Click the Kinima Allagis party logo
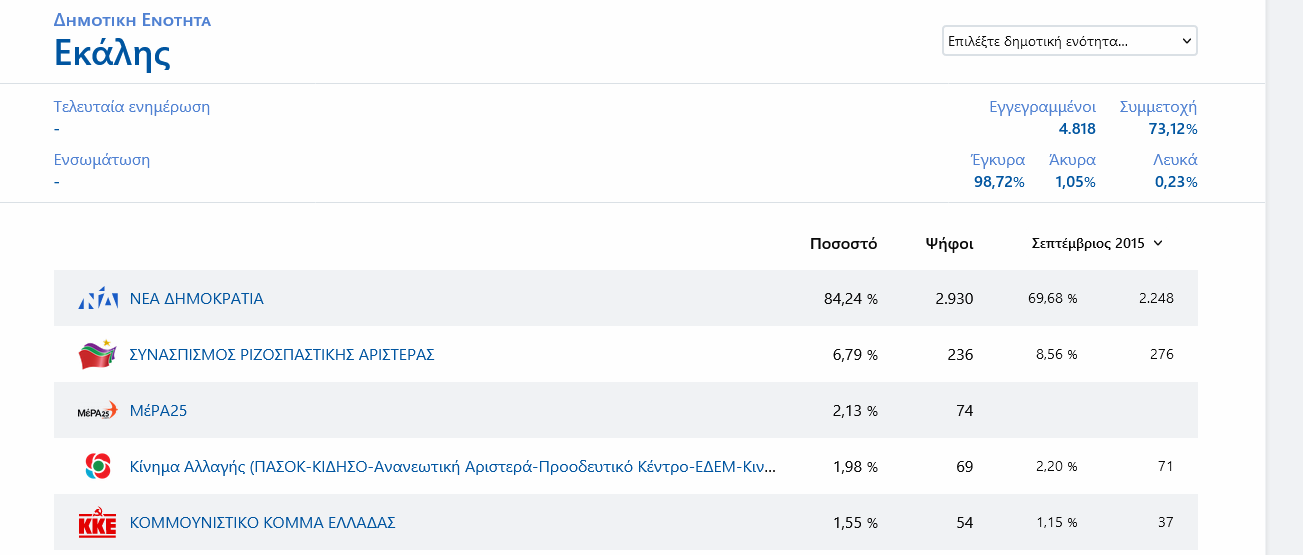This screenshot has height=555, width=1303. pyautogui.click(x=98, y=466)
